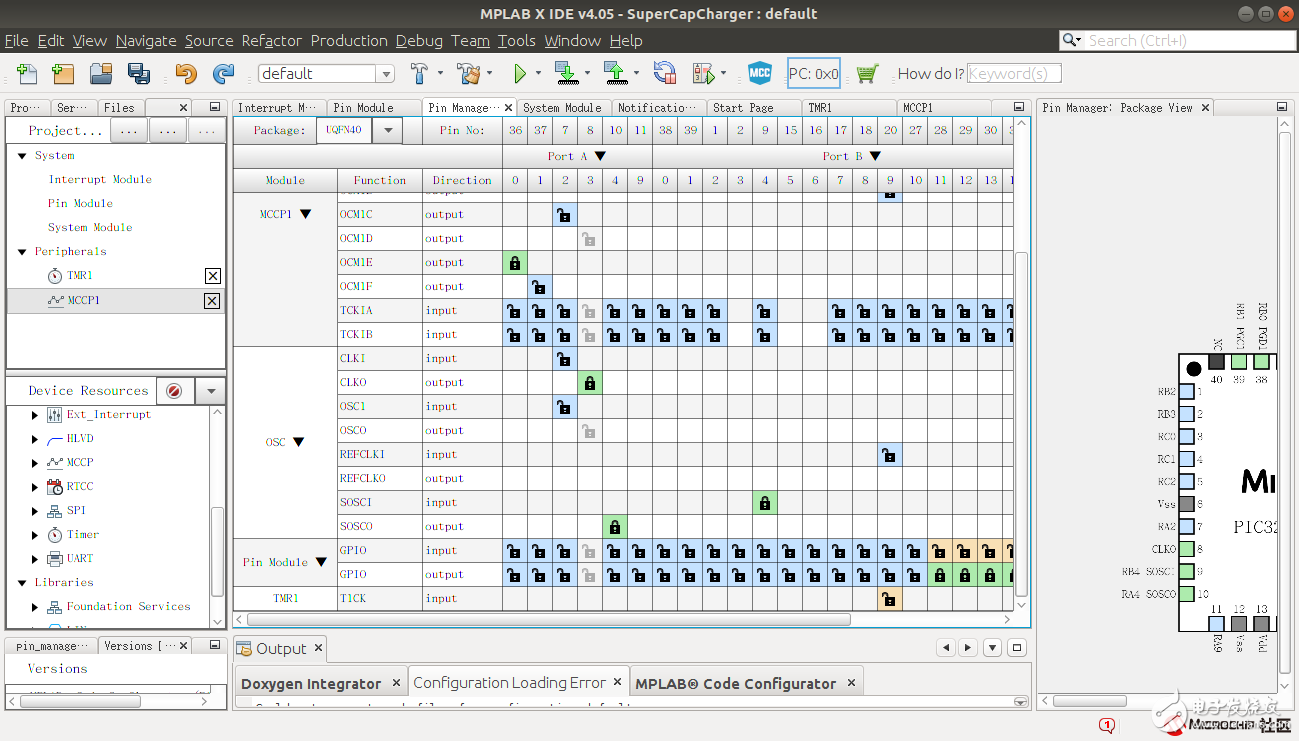Remove TMR1 peripheral with its X box

point(212,276)
